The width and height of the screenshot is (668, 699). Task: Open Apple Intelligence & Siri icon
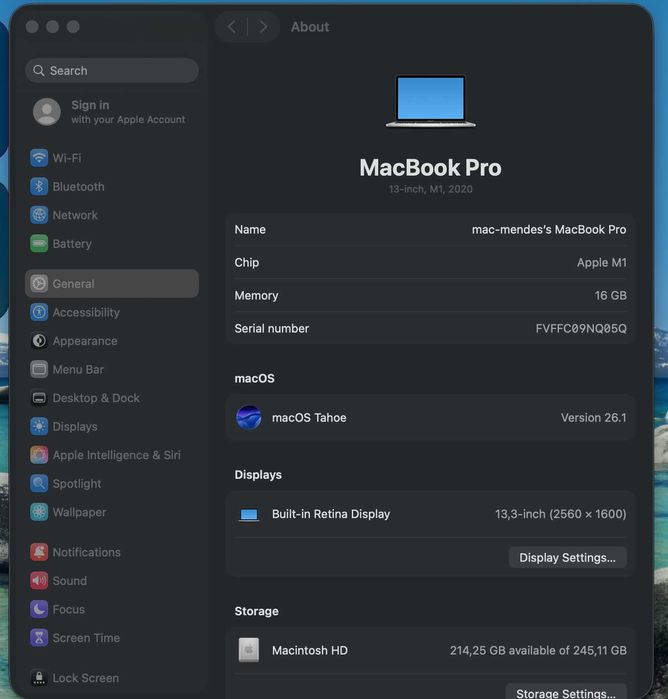[x=39, y=455]
